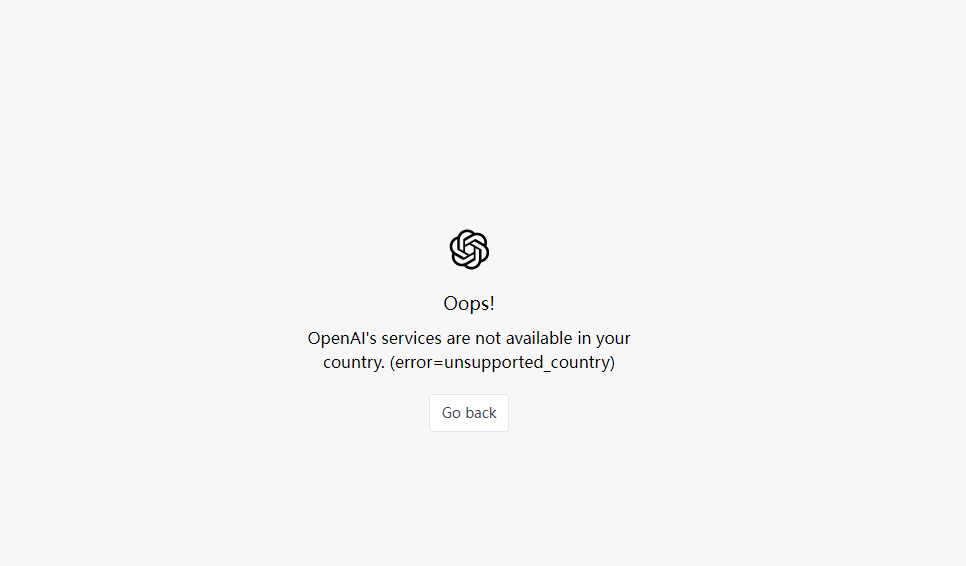Screen dimensions: 966x566
Task: Click the "error=" portion of the code
Action: click(419, 363)
